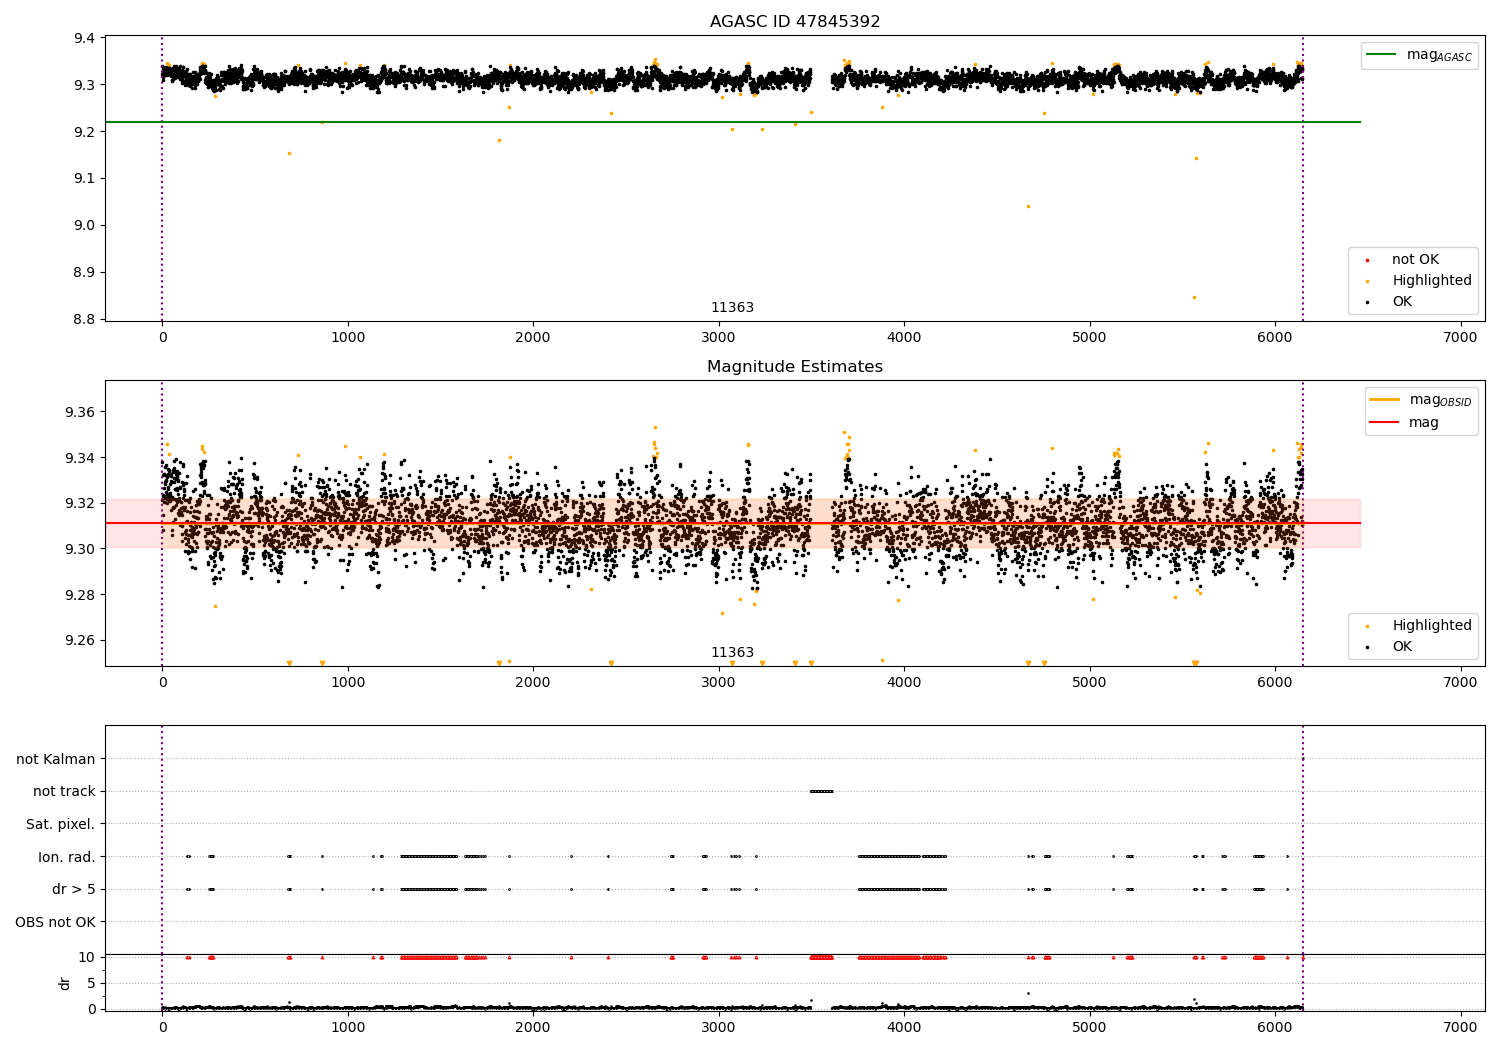Screen dimensions: 1500x1050
Task: Click the black marker cluster on the "not track" row
Action: point(821,792)
